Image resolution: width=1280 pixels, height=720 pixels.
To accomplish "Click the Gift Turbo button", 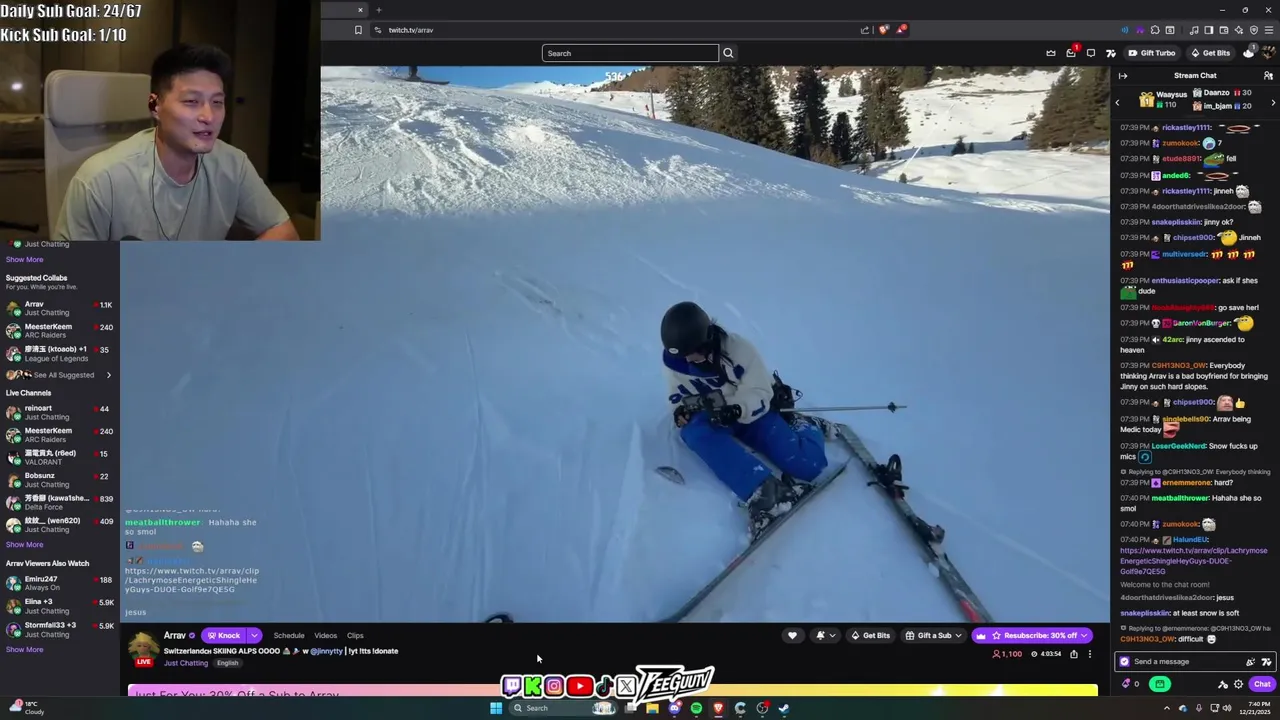I will click(1151, 53).
